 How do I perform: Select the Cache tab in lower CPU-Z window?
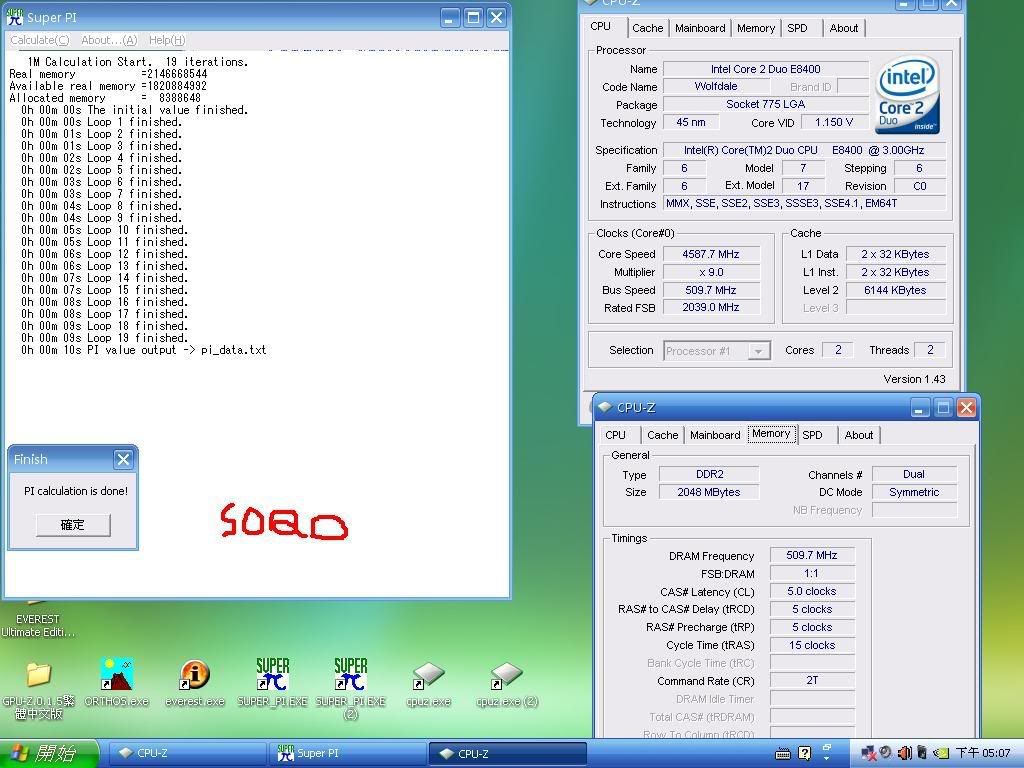[x=662, y=435]
